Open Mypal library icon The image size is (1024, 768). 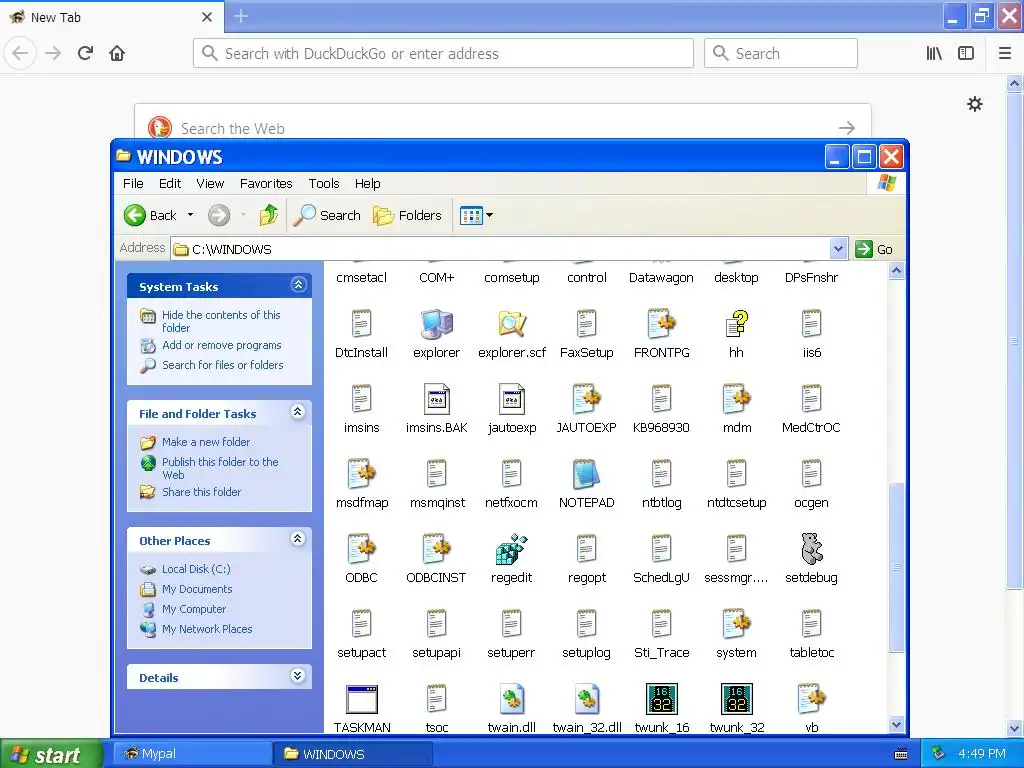click(x=934, y=53)
